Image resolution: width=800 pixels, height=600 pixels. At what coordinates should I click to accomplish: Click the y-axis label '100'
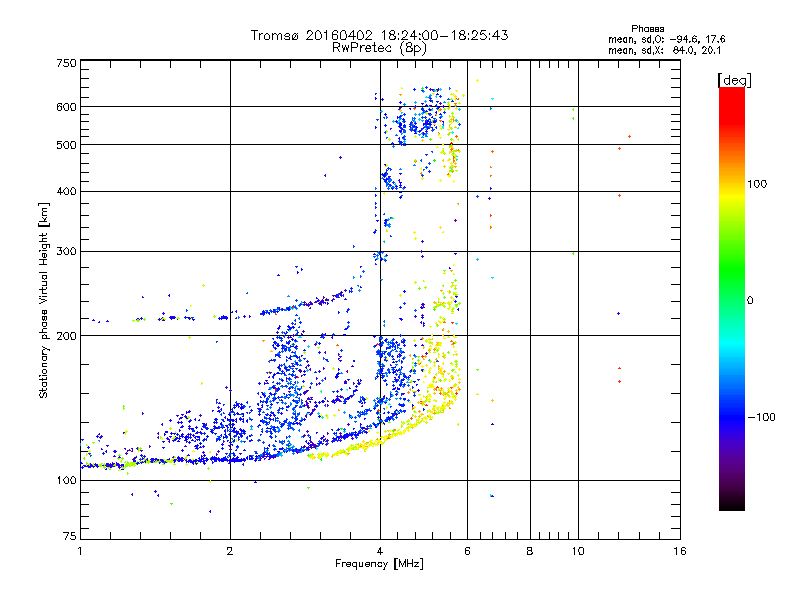[x=66, y=481]
